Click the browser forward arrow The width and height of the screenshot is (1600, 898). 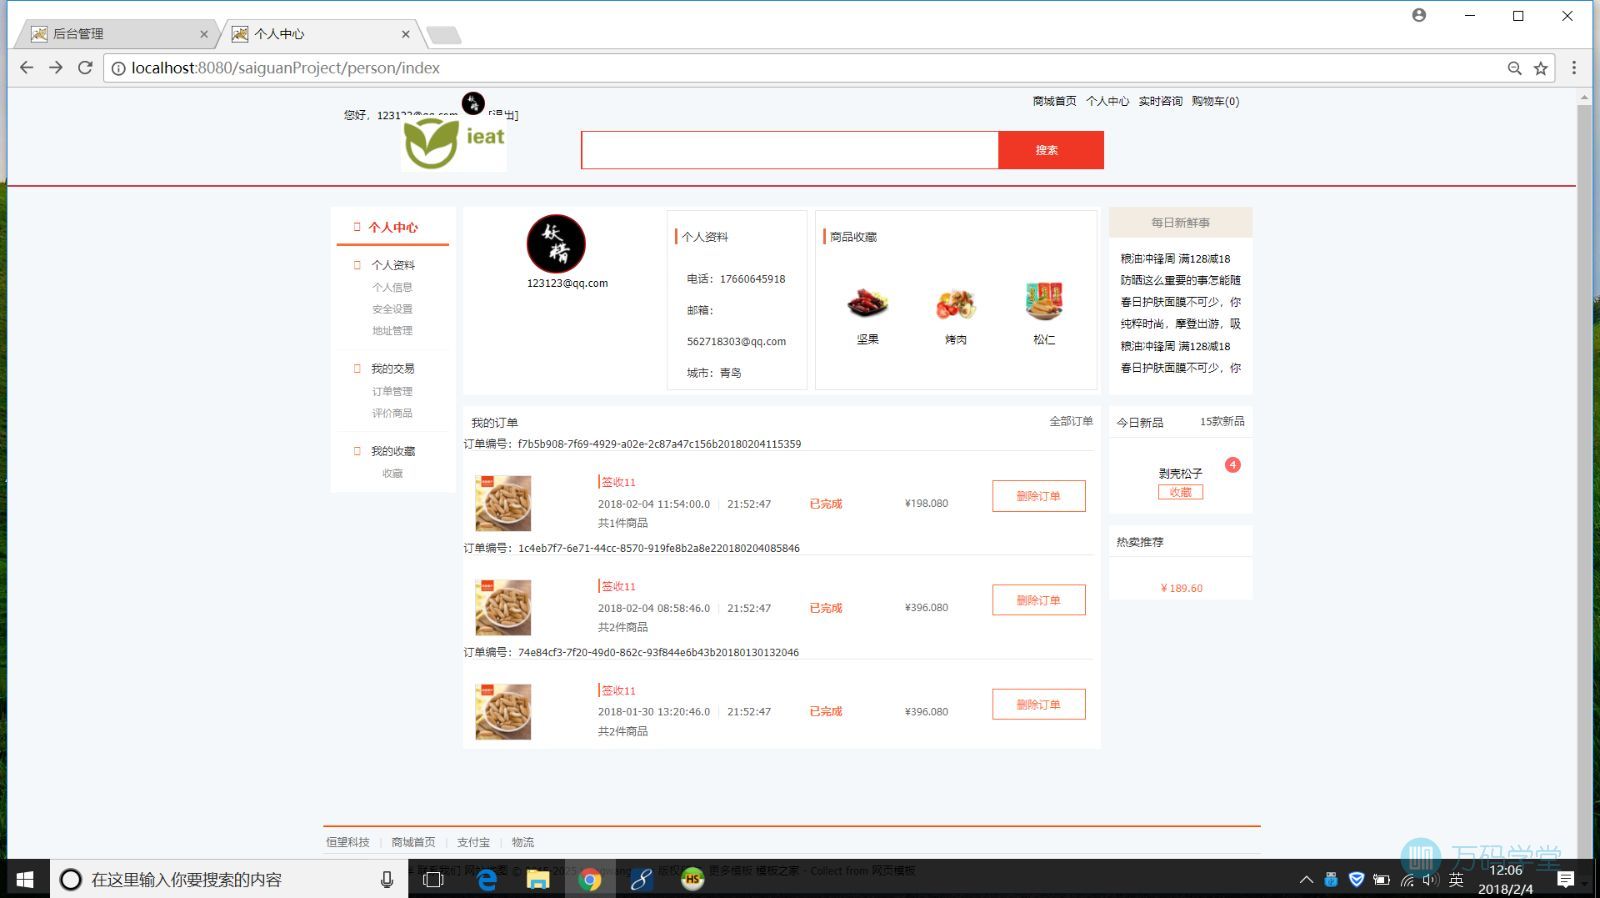56,68
